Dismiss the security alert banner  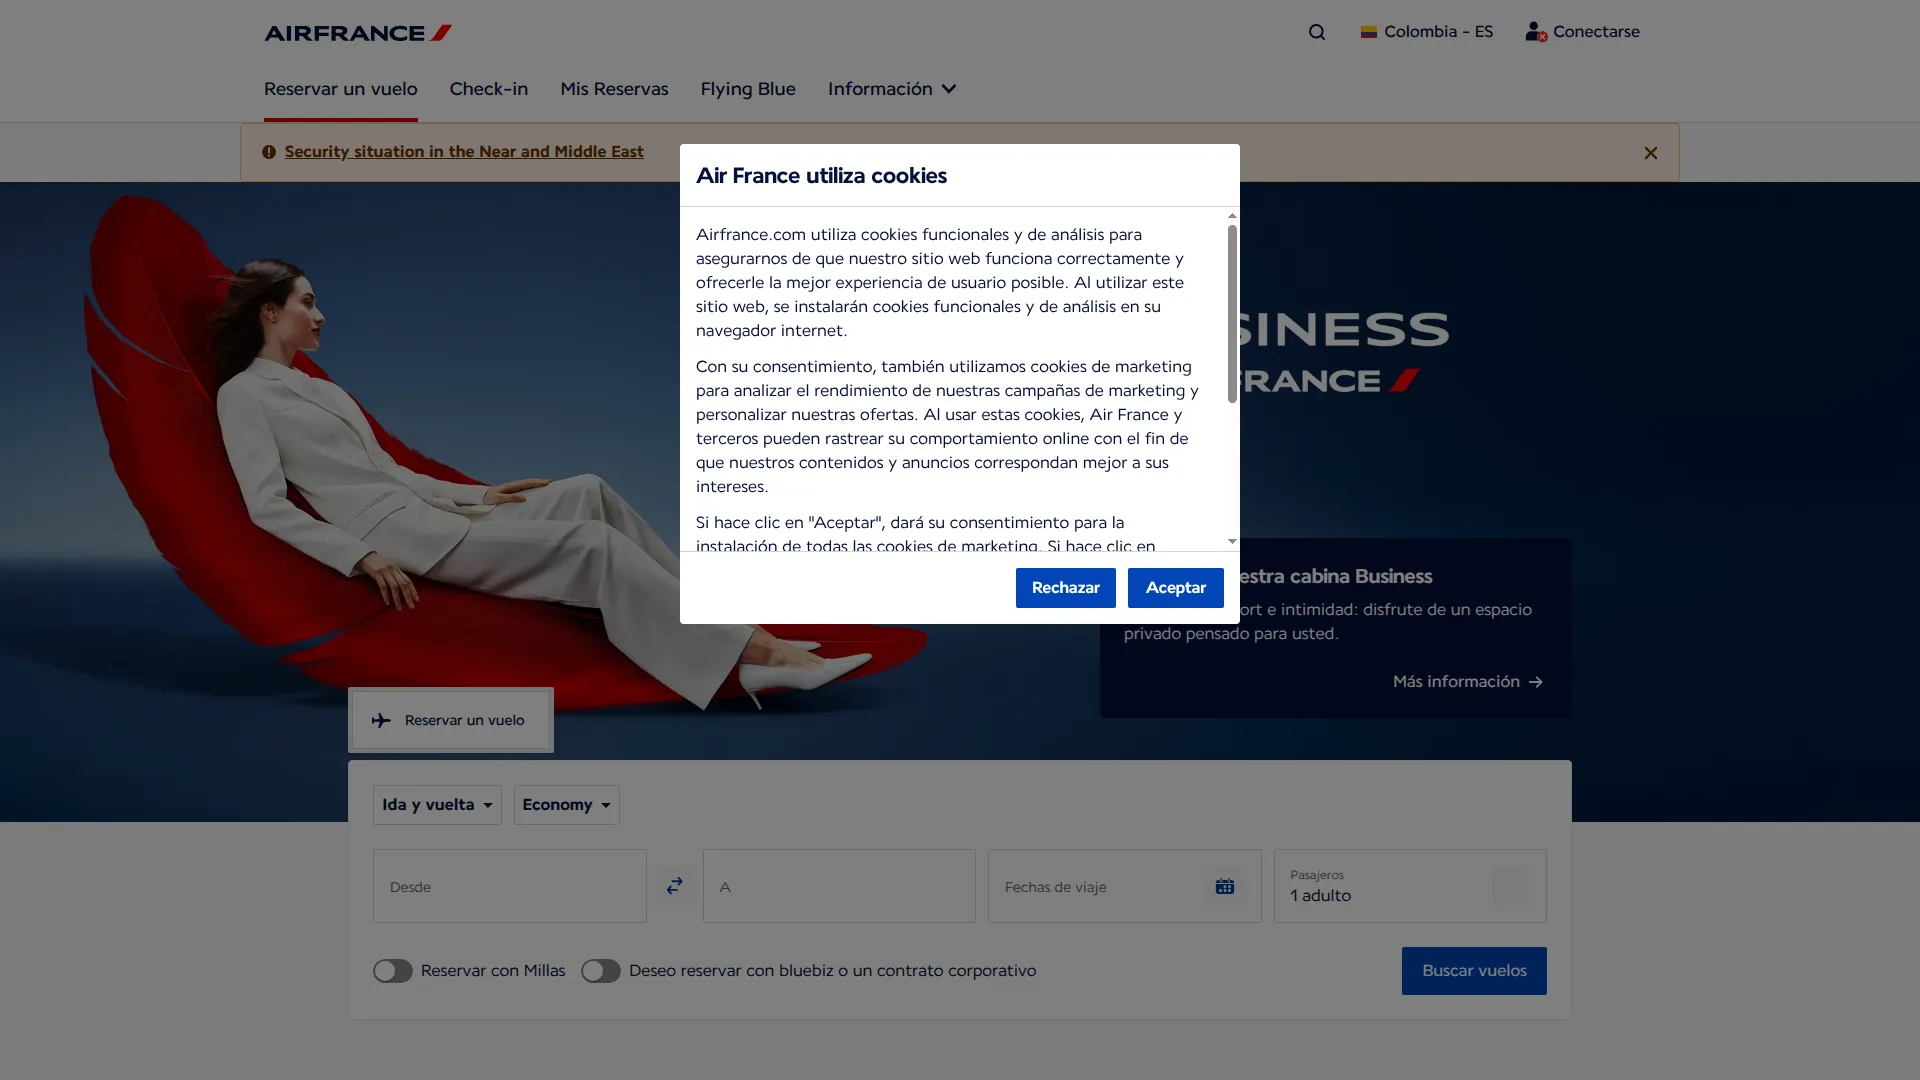1651,153
